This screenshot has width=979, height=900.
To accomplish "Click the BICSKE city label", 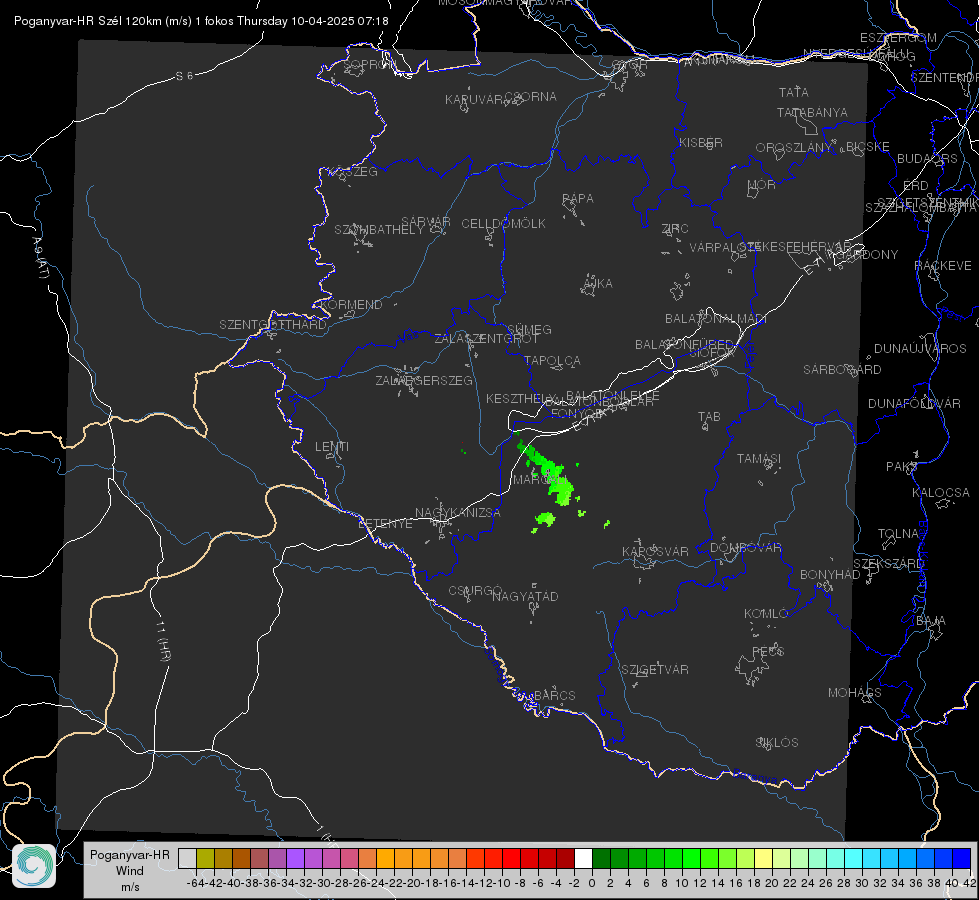I will coord(868,147).
